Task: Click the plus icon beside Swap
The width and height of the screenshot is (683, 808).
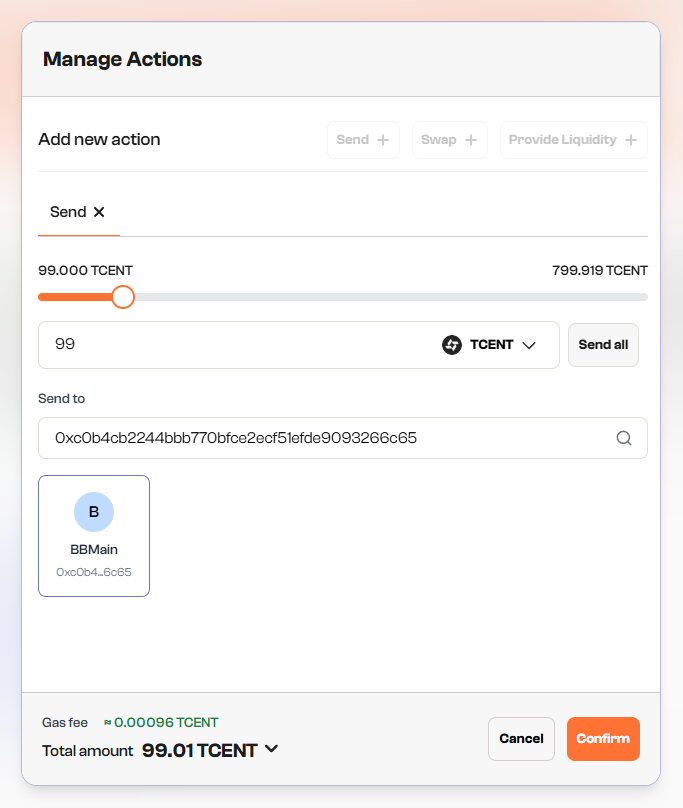Action: [470, 140]
